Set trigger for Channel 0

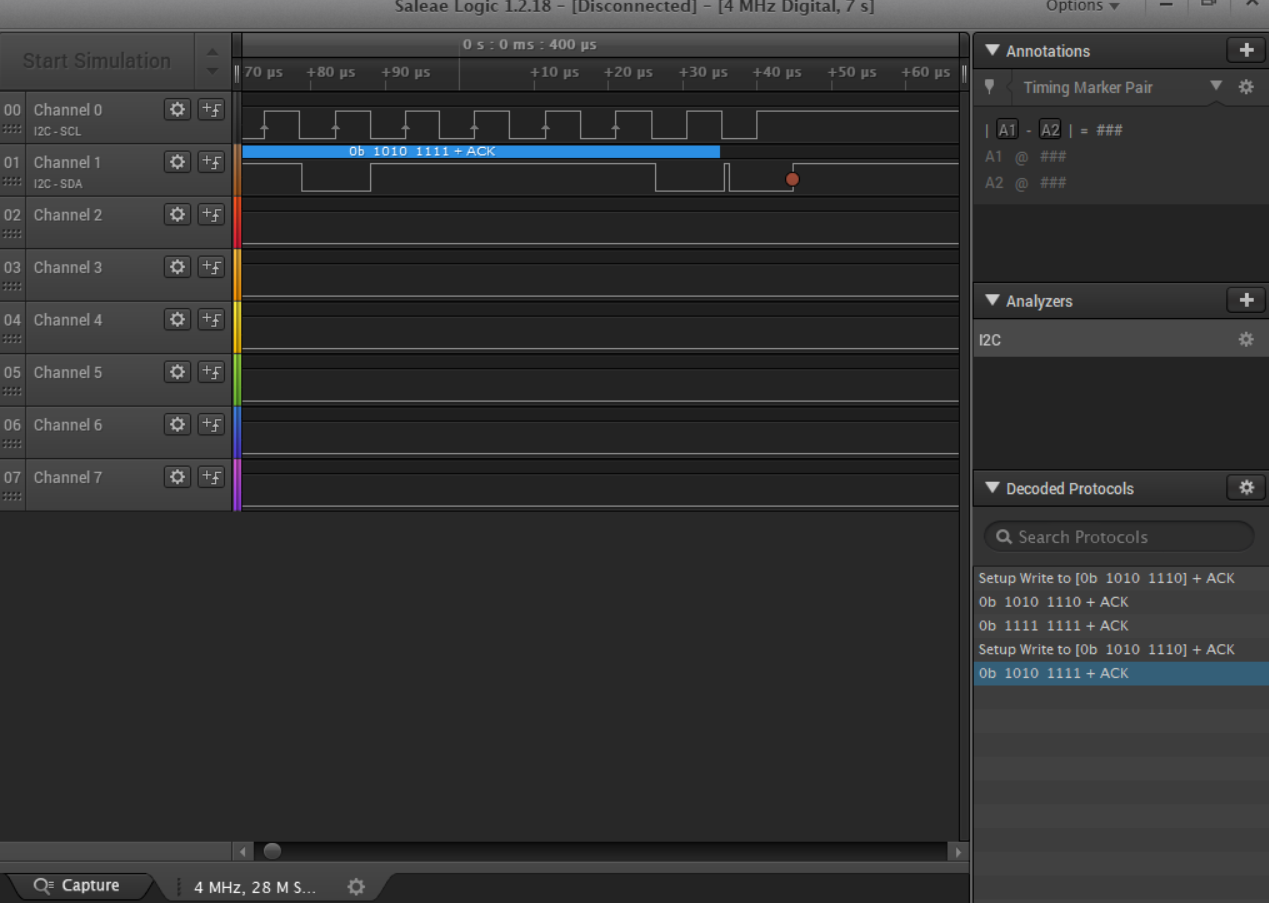(x=211, y=110)
